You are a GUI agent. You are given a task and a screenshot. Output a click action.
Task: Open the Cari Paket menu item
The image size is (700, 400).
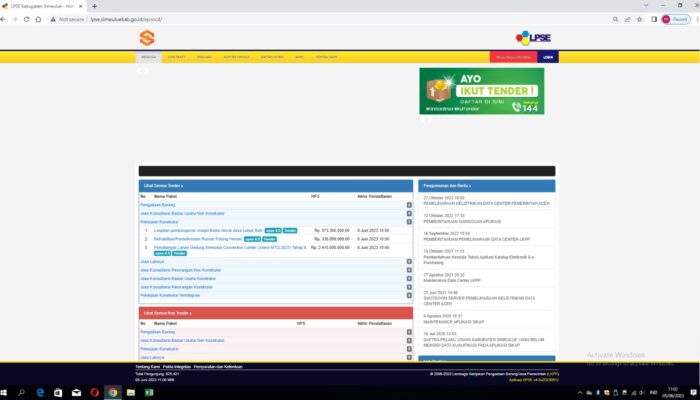[x=177, y=57]
